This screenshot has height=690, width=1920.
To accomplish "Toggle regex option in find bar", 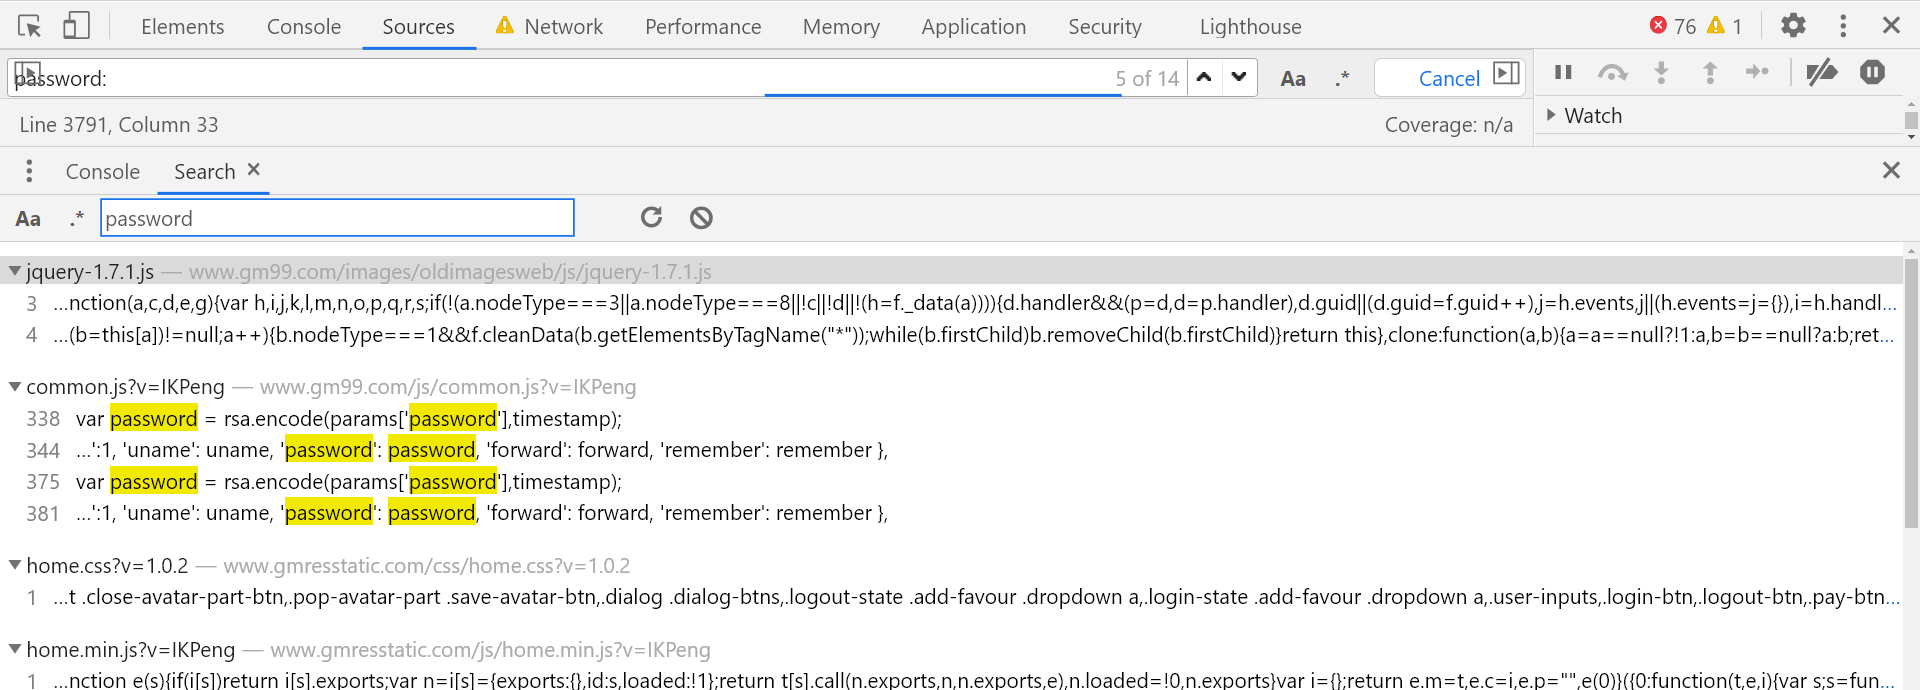I will pos(1342,78).
